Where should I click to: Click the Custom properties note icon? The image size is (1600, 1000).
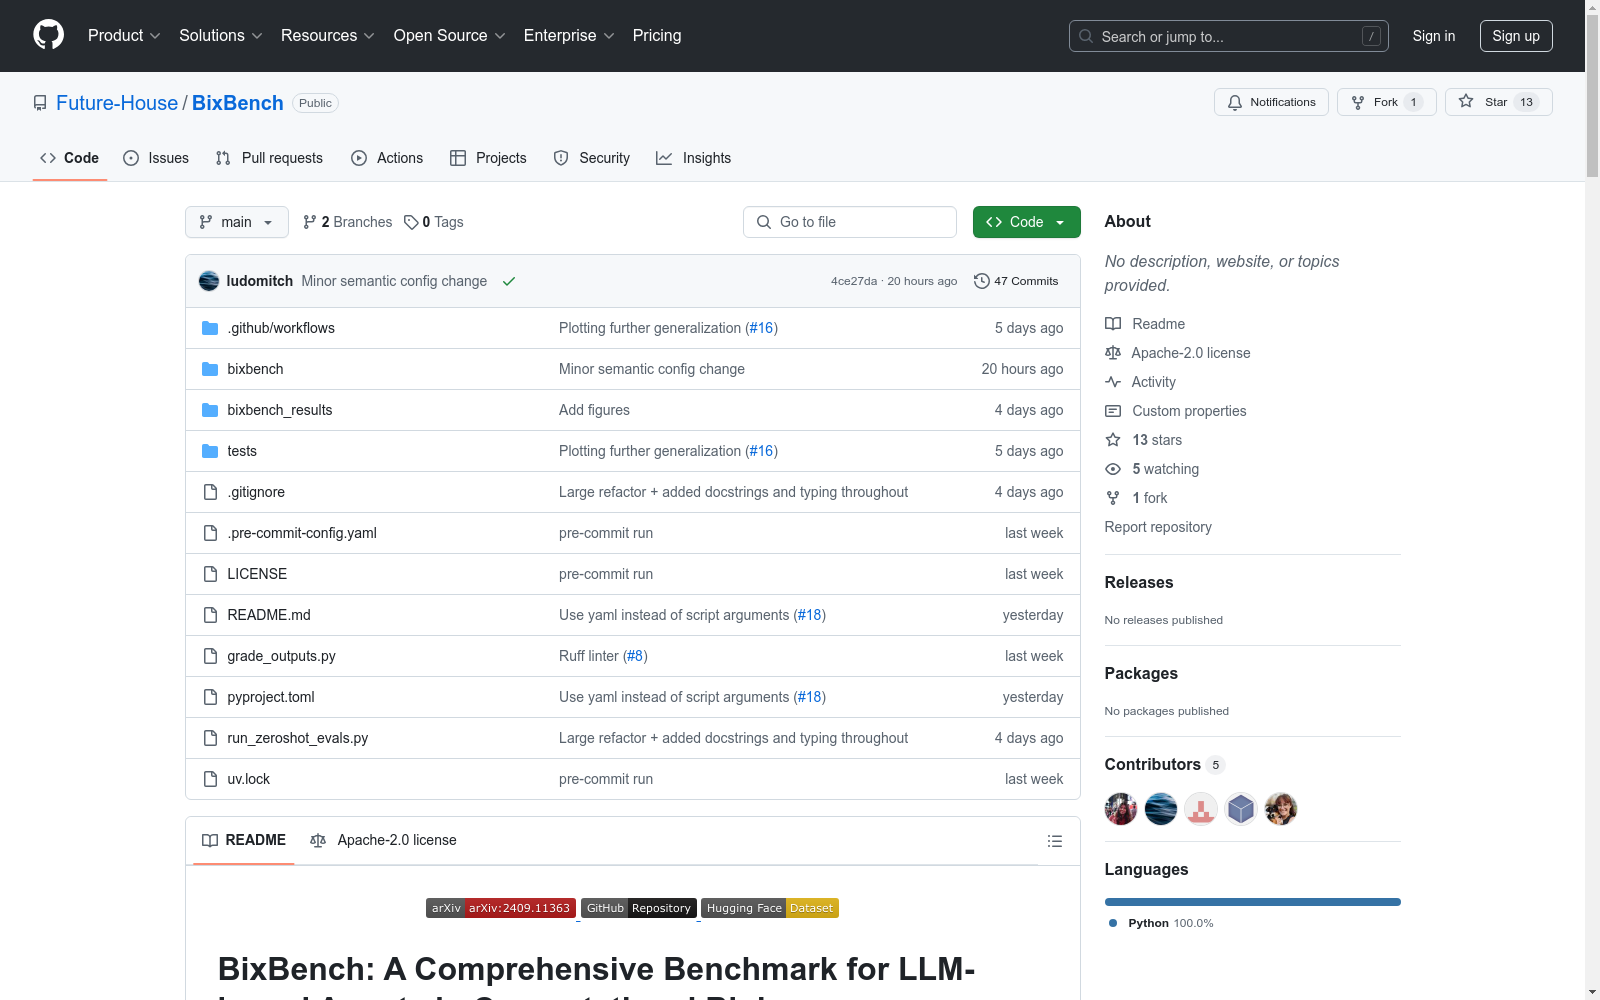tap(1113, 411)
